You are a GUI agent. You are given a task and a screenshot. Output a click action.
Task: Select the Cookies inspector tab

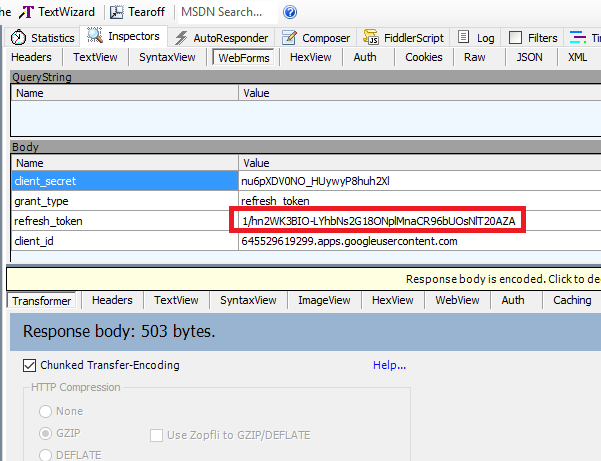point(424,57)
